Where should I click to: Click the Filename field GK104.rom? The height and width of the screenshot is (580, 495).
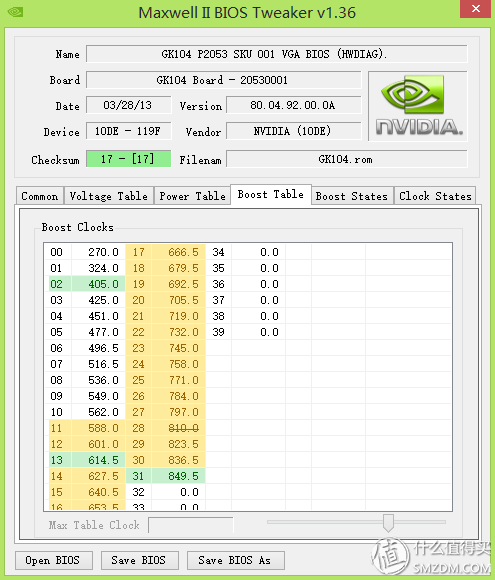click(x=347, y=159)
